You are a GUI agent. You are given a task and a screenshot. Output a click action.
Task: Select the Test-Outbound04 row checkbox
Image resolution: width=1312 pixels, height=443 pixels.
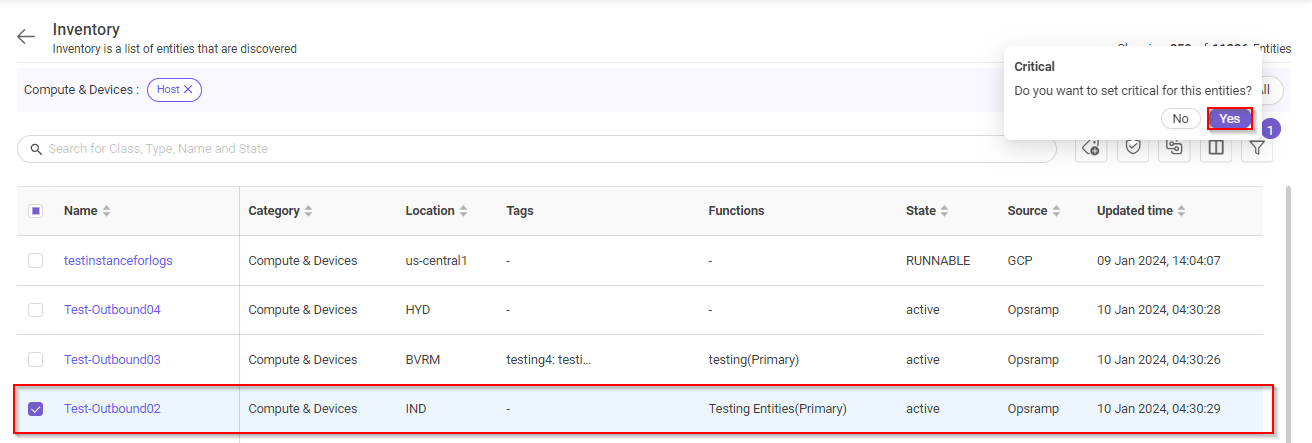[35, 310]
